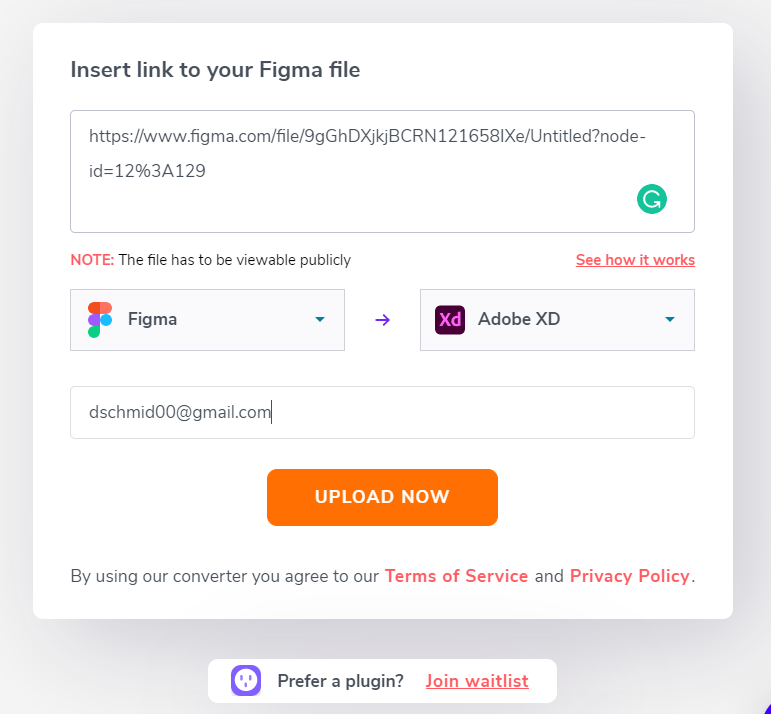Expand the Figma source format dropdown arrow

tap(320, 320)
